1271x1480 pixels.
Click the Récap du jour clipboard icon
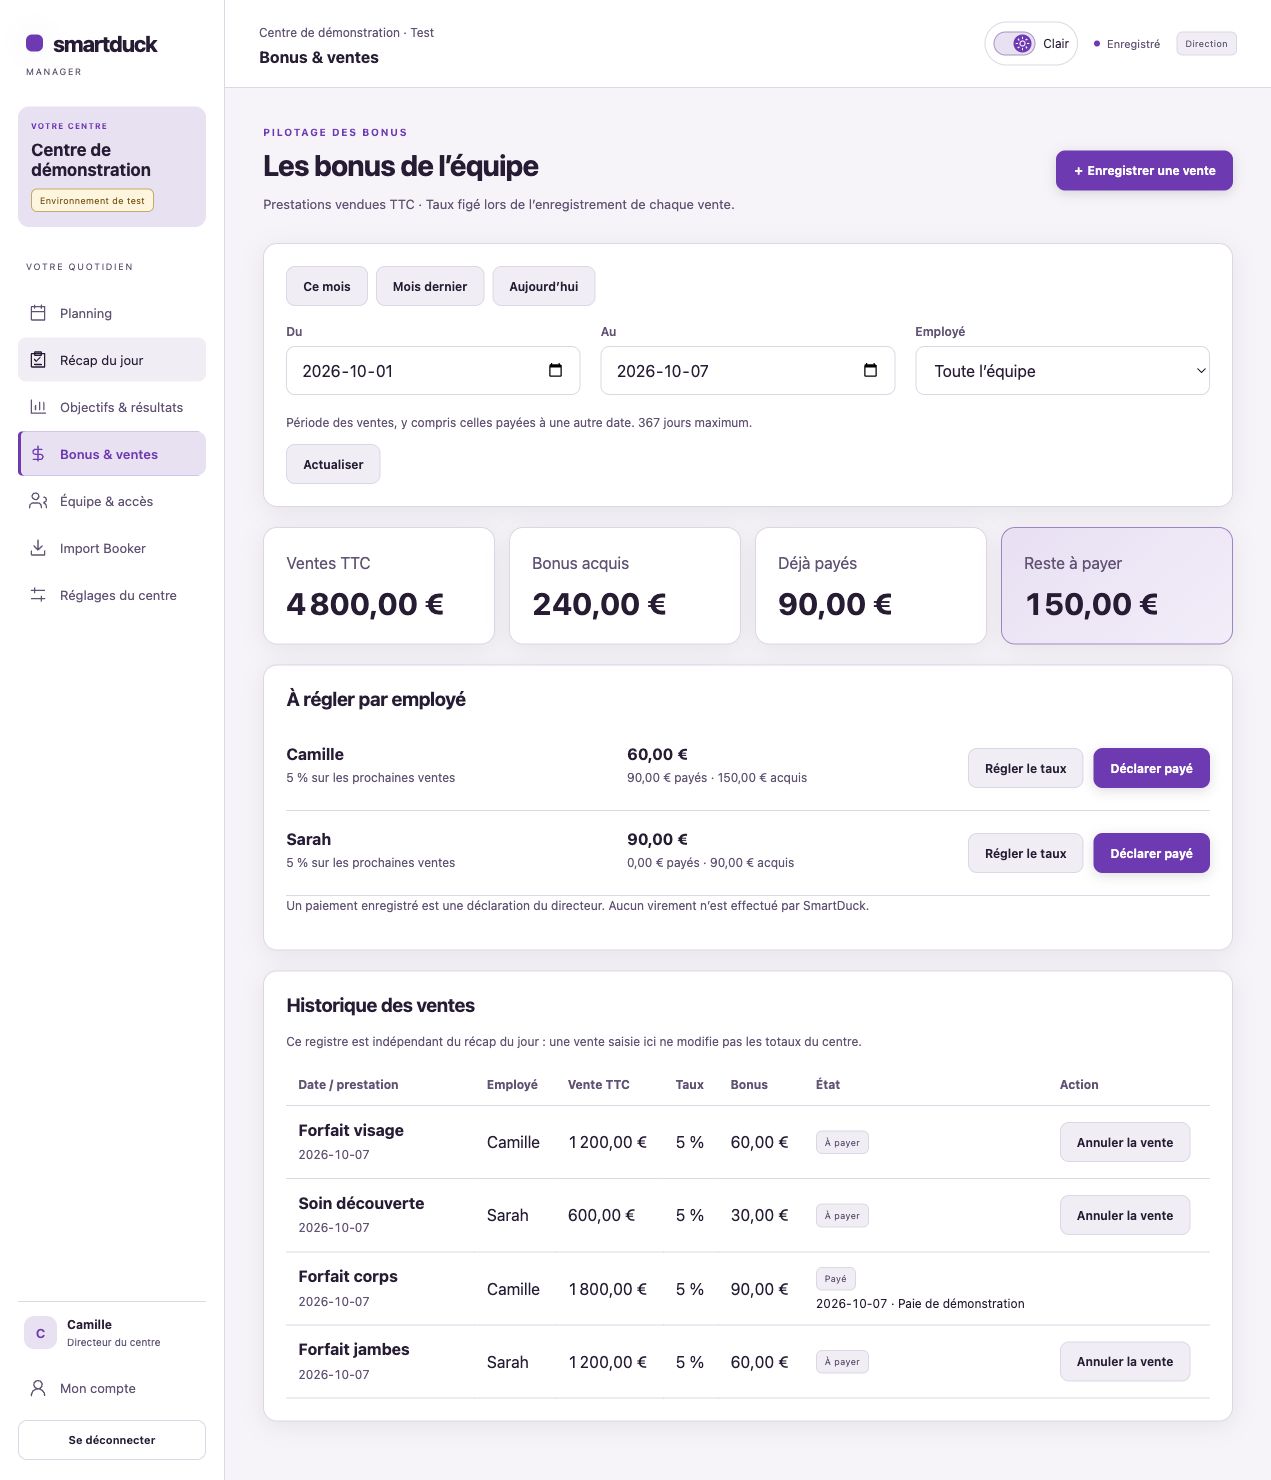(38, 360)
